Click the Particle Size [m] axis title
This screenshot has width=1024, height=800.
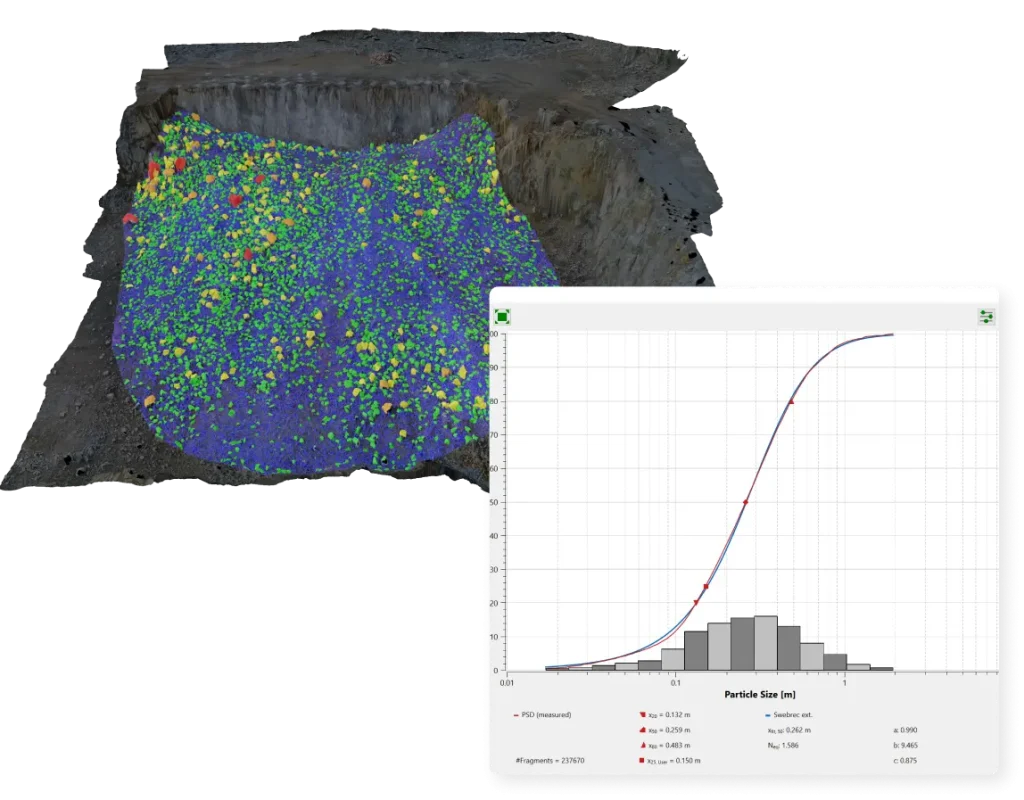click(x=759, y=693)
